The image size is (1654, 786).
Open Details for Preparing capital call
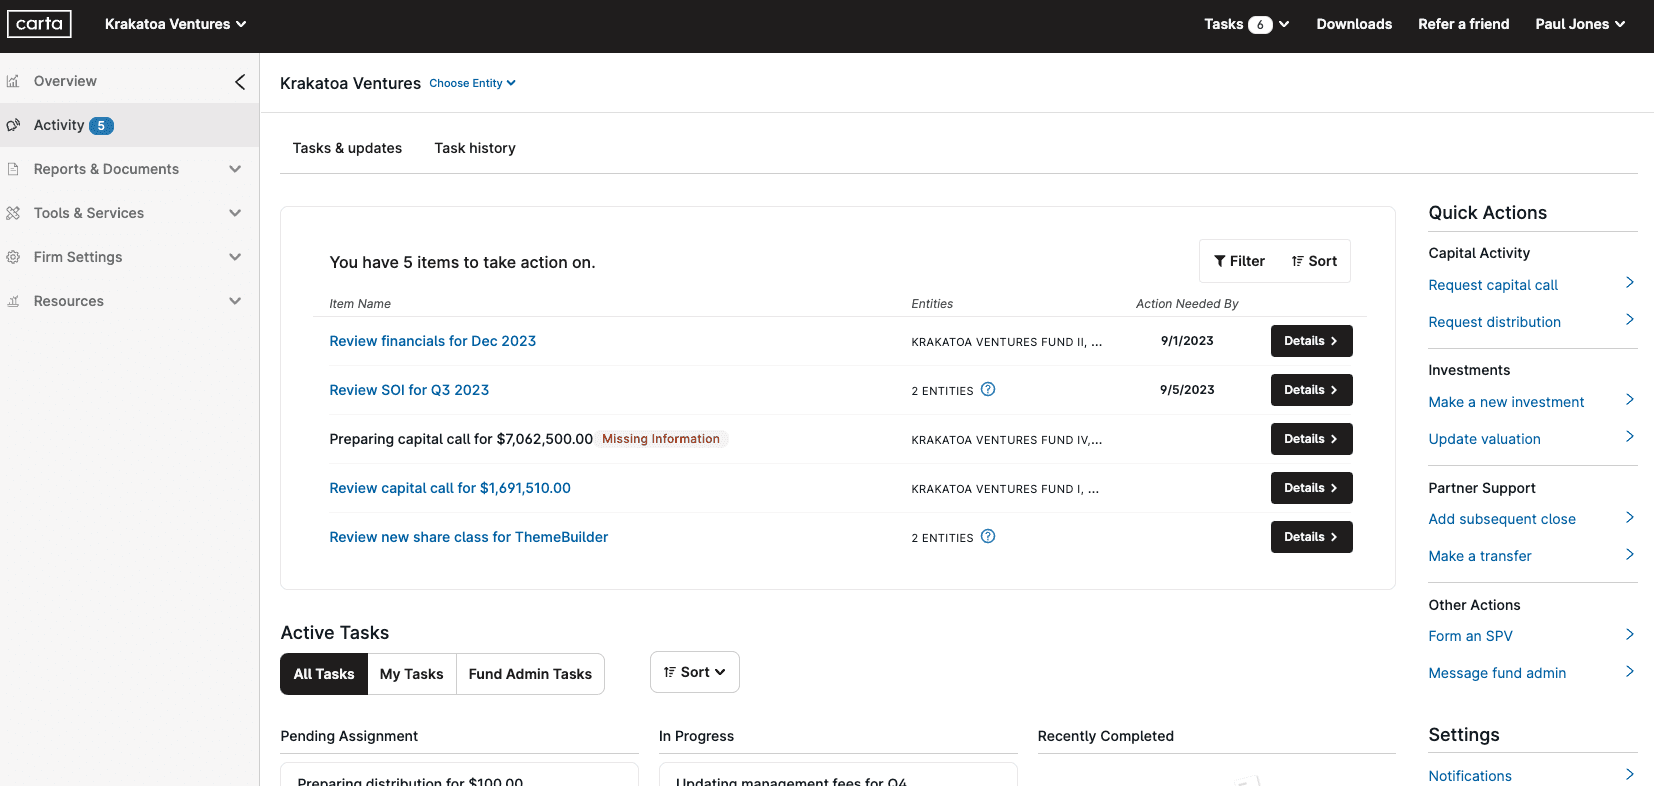click(1311, 439)
